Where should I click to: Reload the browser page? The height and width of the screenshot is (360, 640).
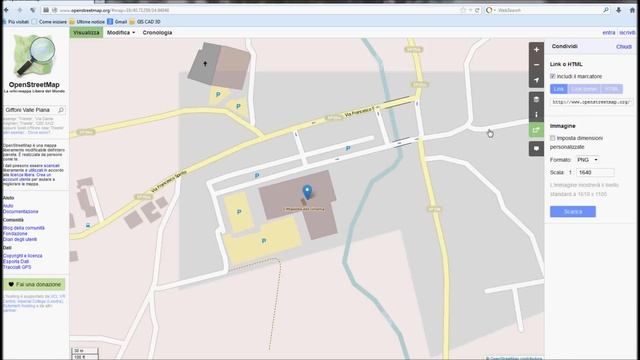(x=477, y=10)
